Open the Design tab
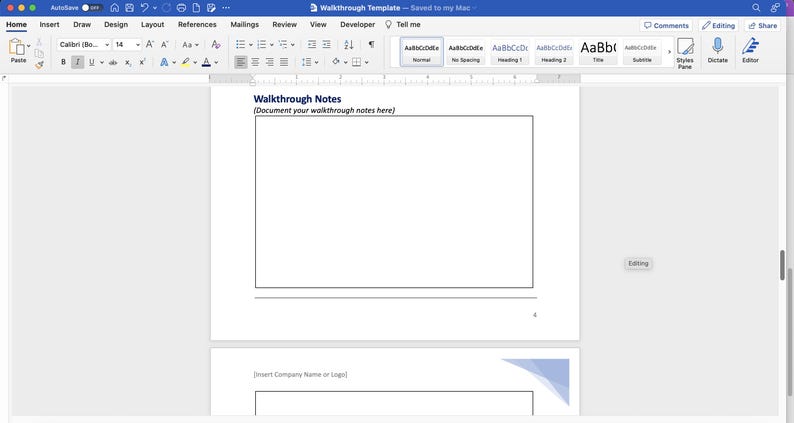Image resolution: width=794 pixels, height=423 pixels. pyautogui.click(x=116, y=24)
